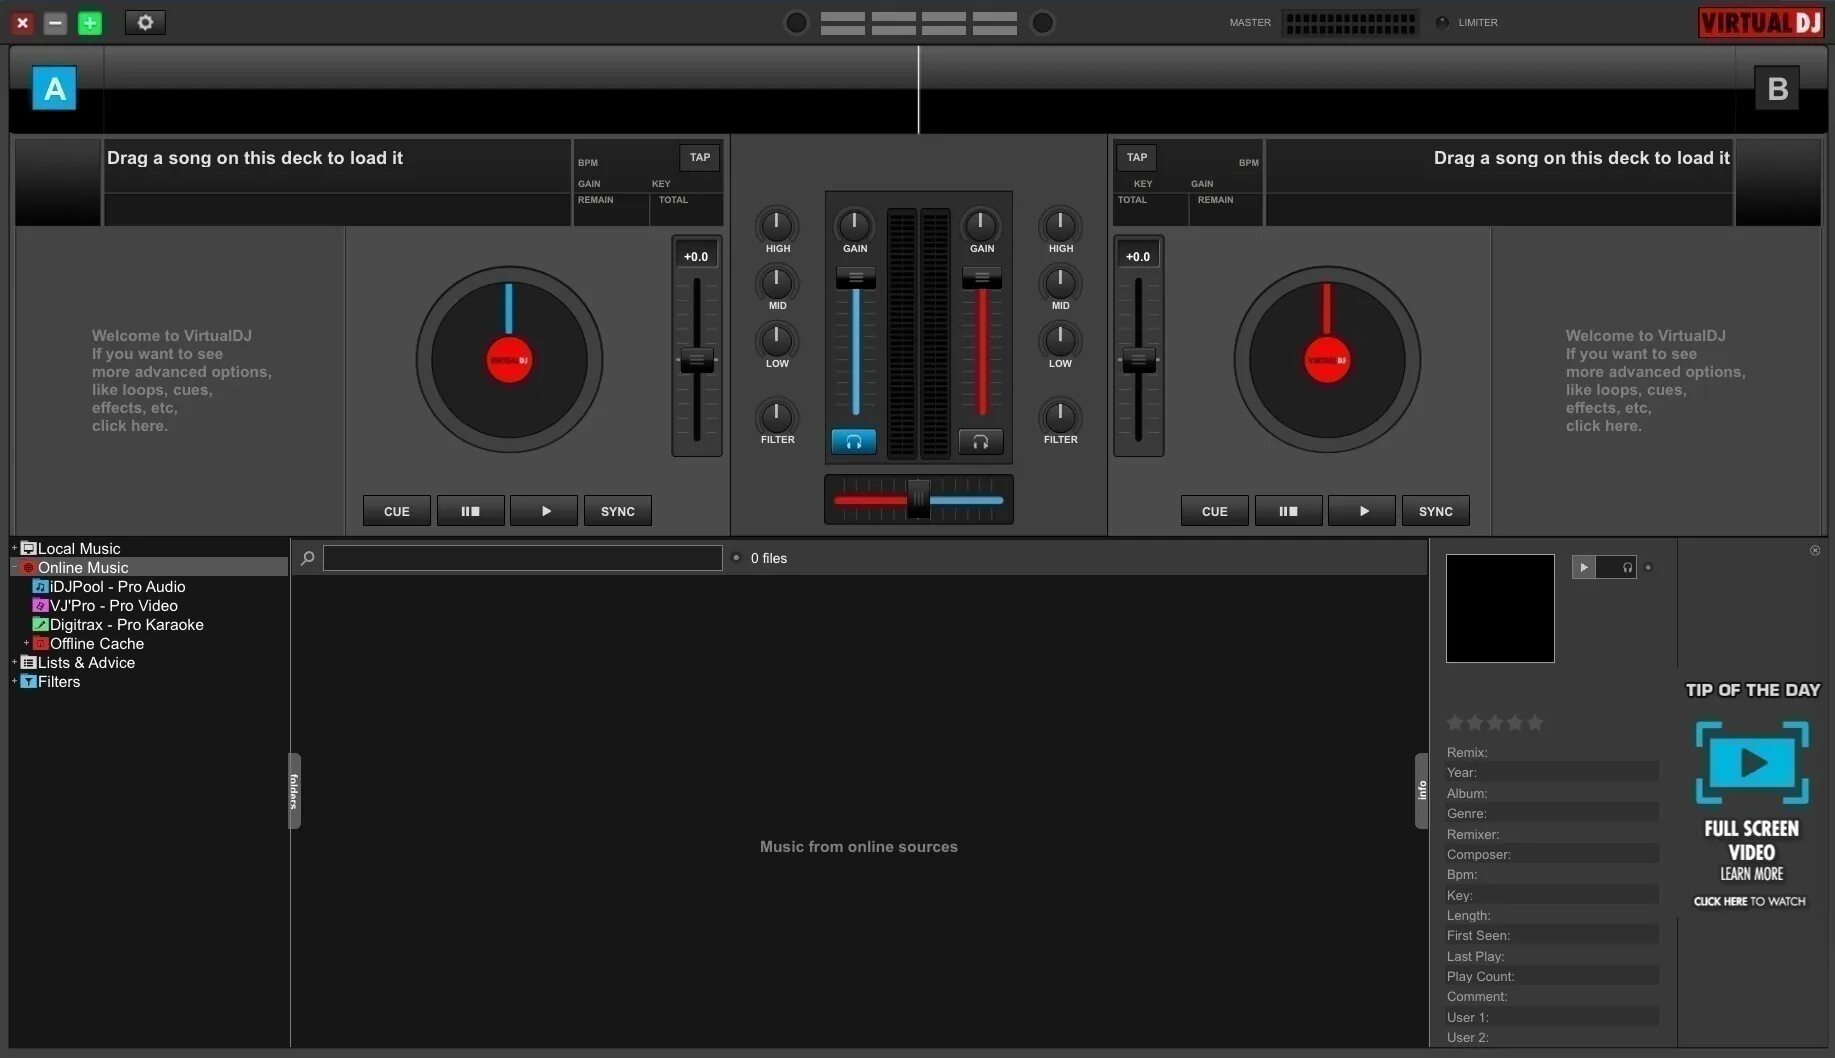Click the 'CLICK HERE TO WATCH' link

point(1750,901)
